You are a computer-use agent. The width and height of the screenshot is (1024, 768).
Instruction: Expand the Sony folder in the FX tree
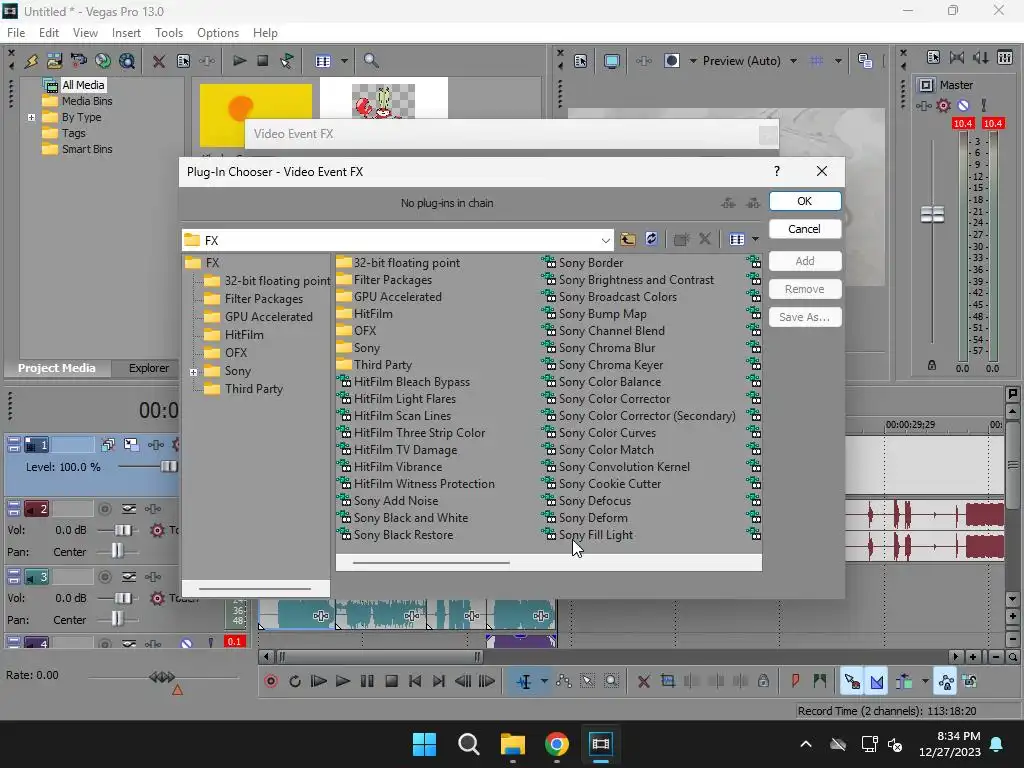click(x=193, y=372)
